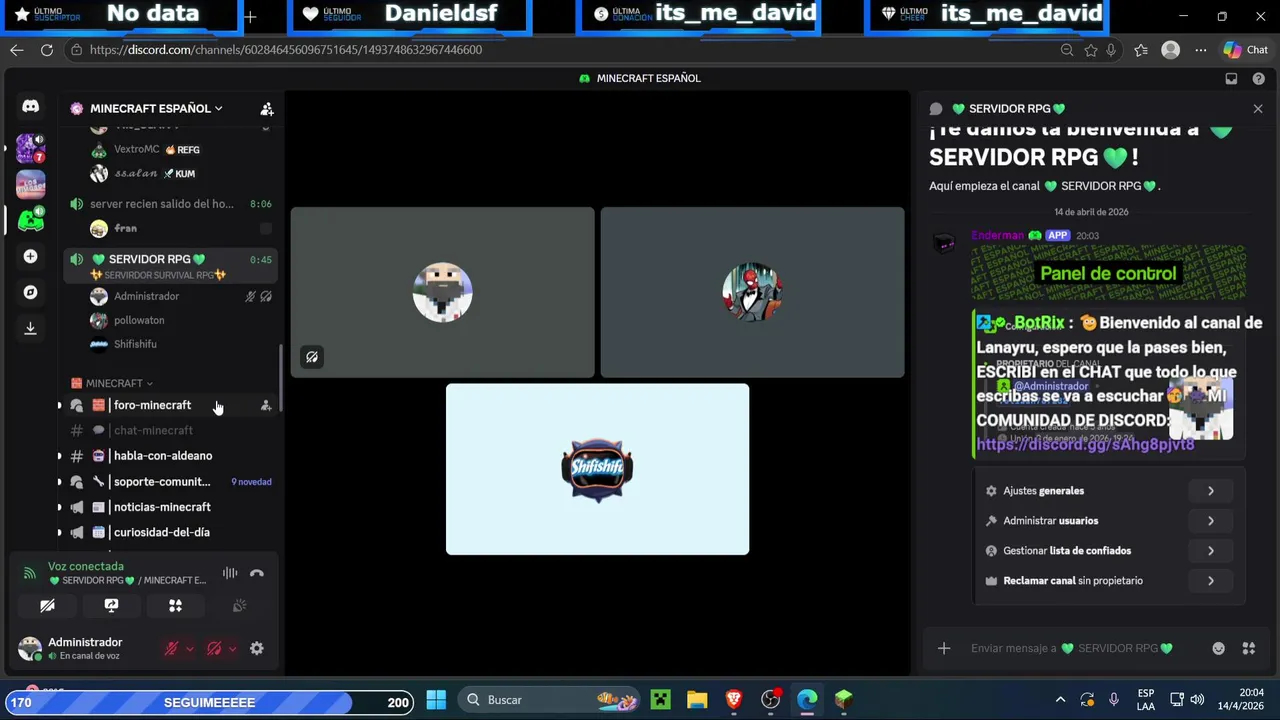Image resolution: width=1280 pixels, height=720 pixels.
Task: Open help icon in Discord top bar
Action: point(1258,79)
